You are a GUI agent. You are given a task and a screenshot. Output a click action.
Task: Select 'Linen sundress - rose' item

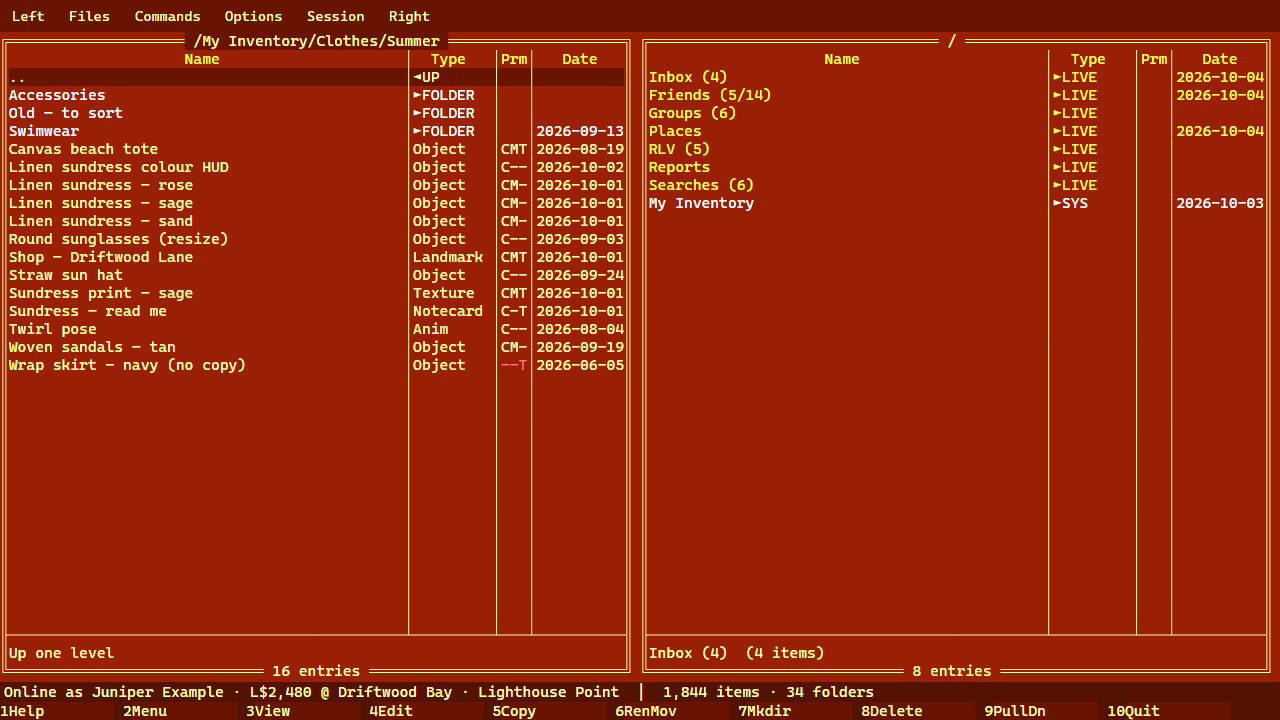pyautogui.click(x=316, y=185)
